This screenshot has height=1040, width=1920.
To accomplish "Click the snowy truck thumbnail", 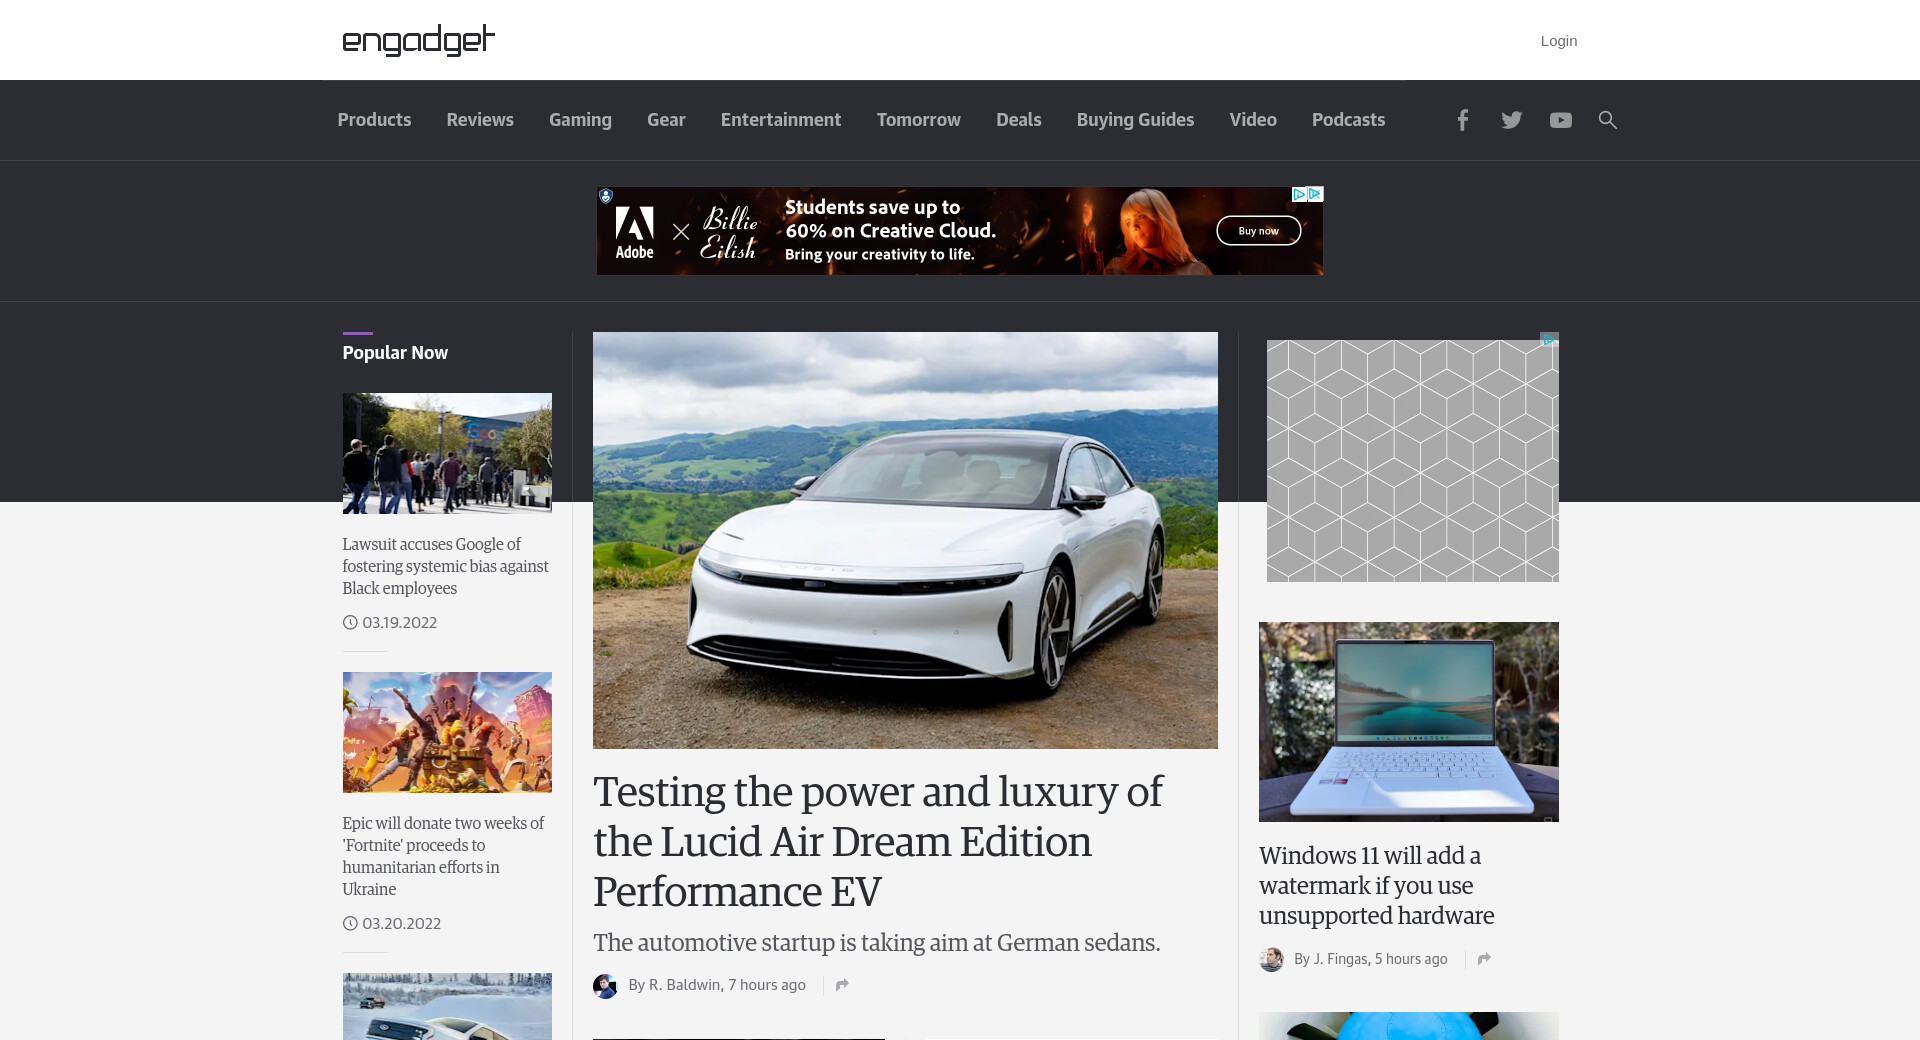I will (x=447, y=1006).
